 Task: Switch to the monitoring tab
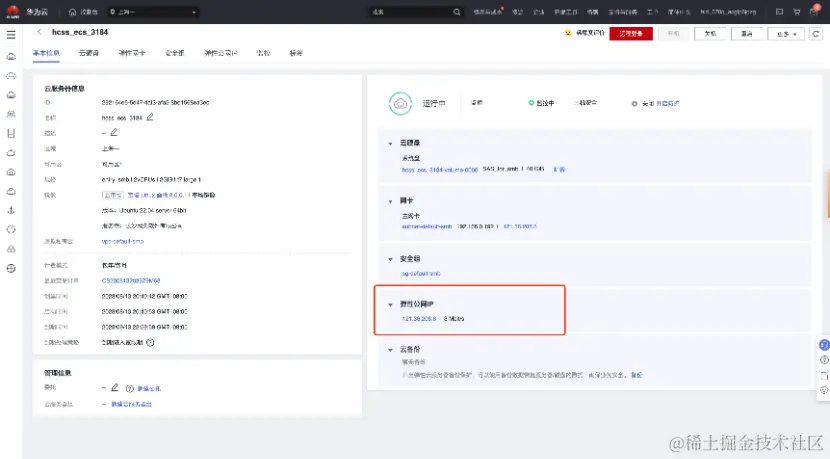coord(263,53)
